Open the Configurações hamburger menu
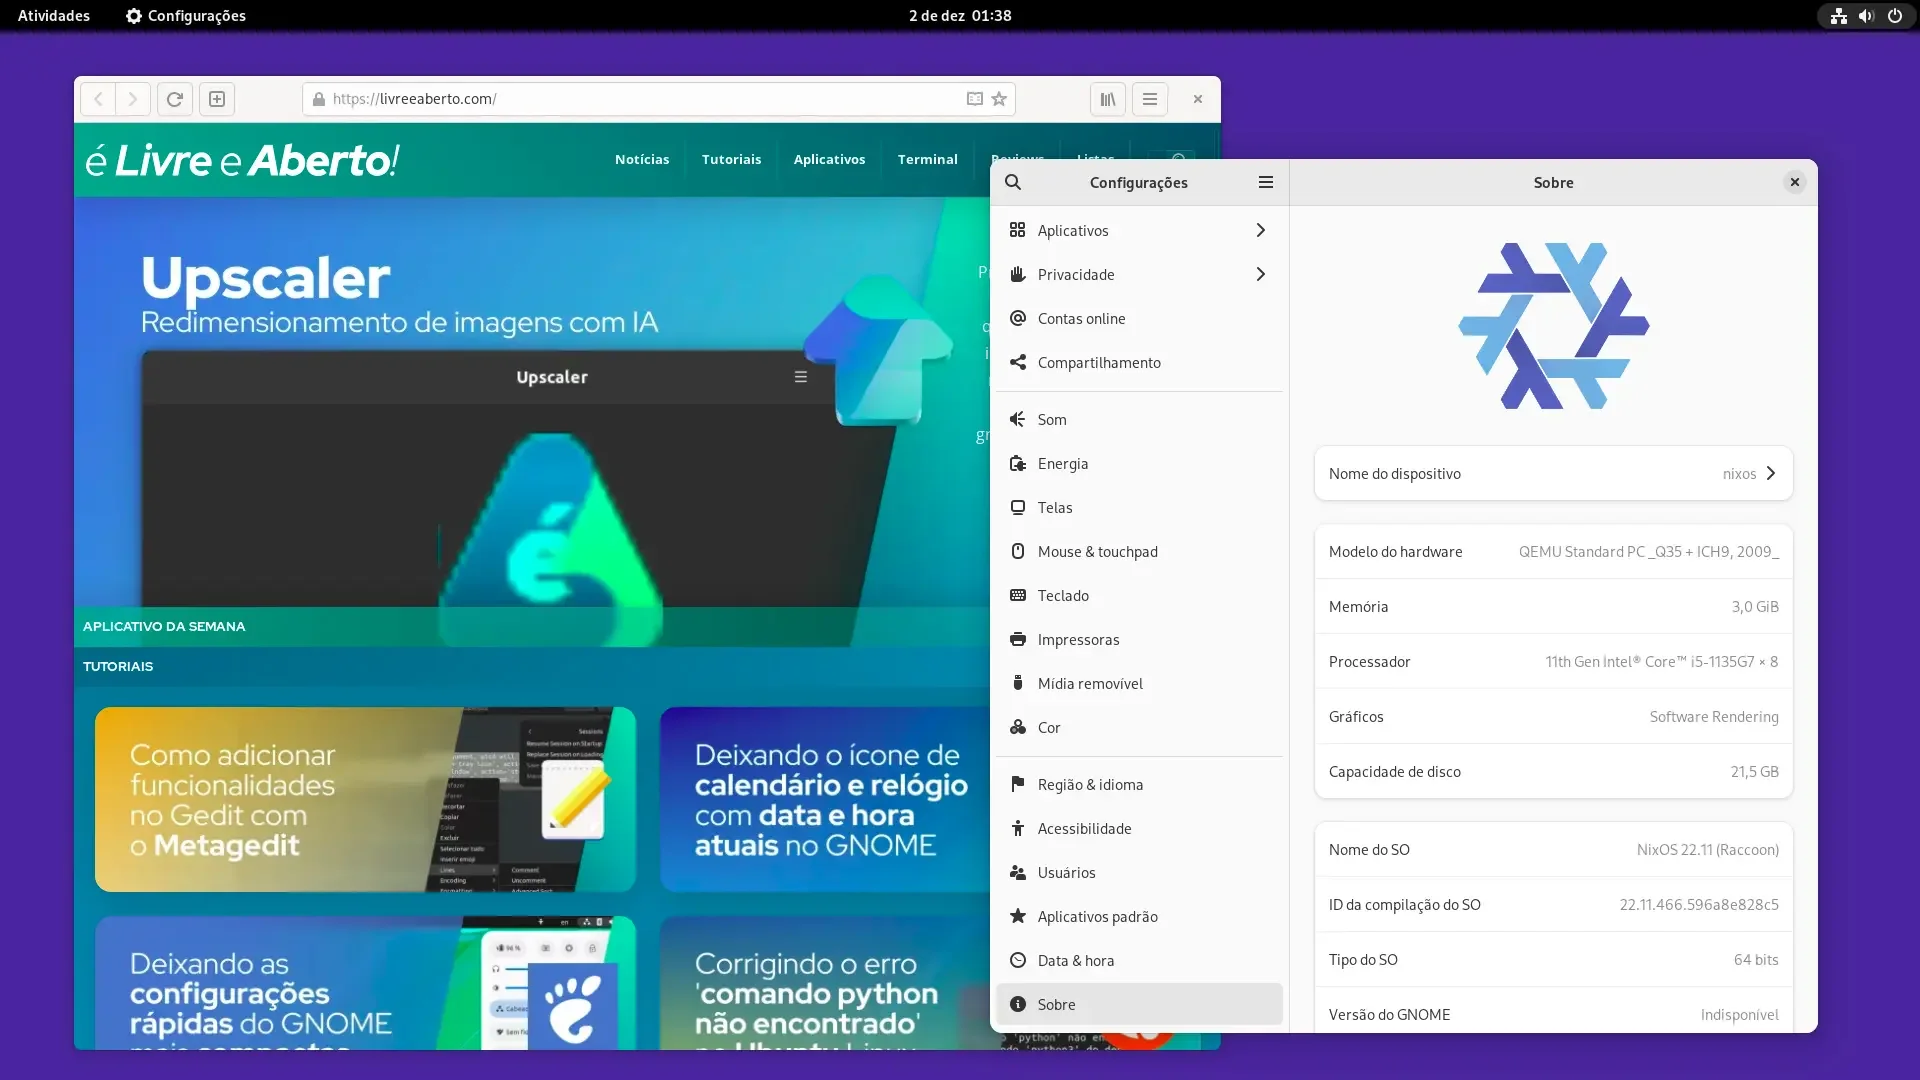The image size is (1920, 1080). pyautogui.click(x=1266, y=182)
